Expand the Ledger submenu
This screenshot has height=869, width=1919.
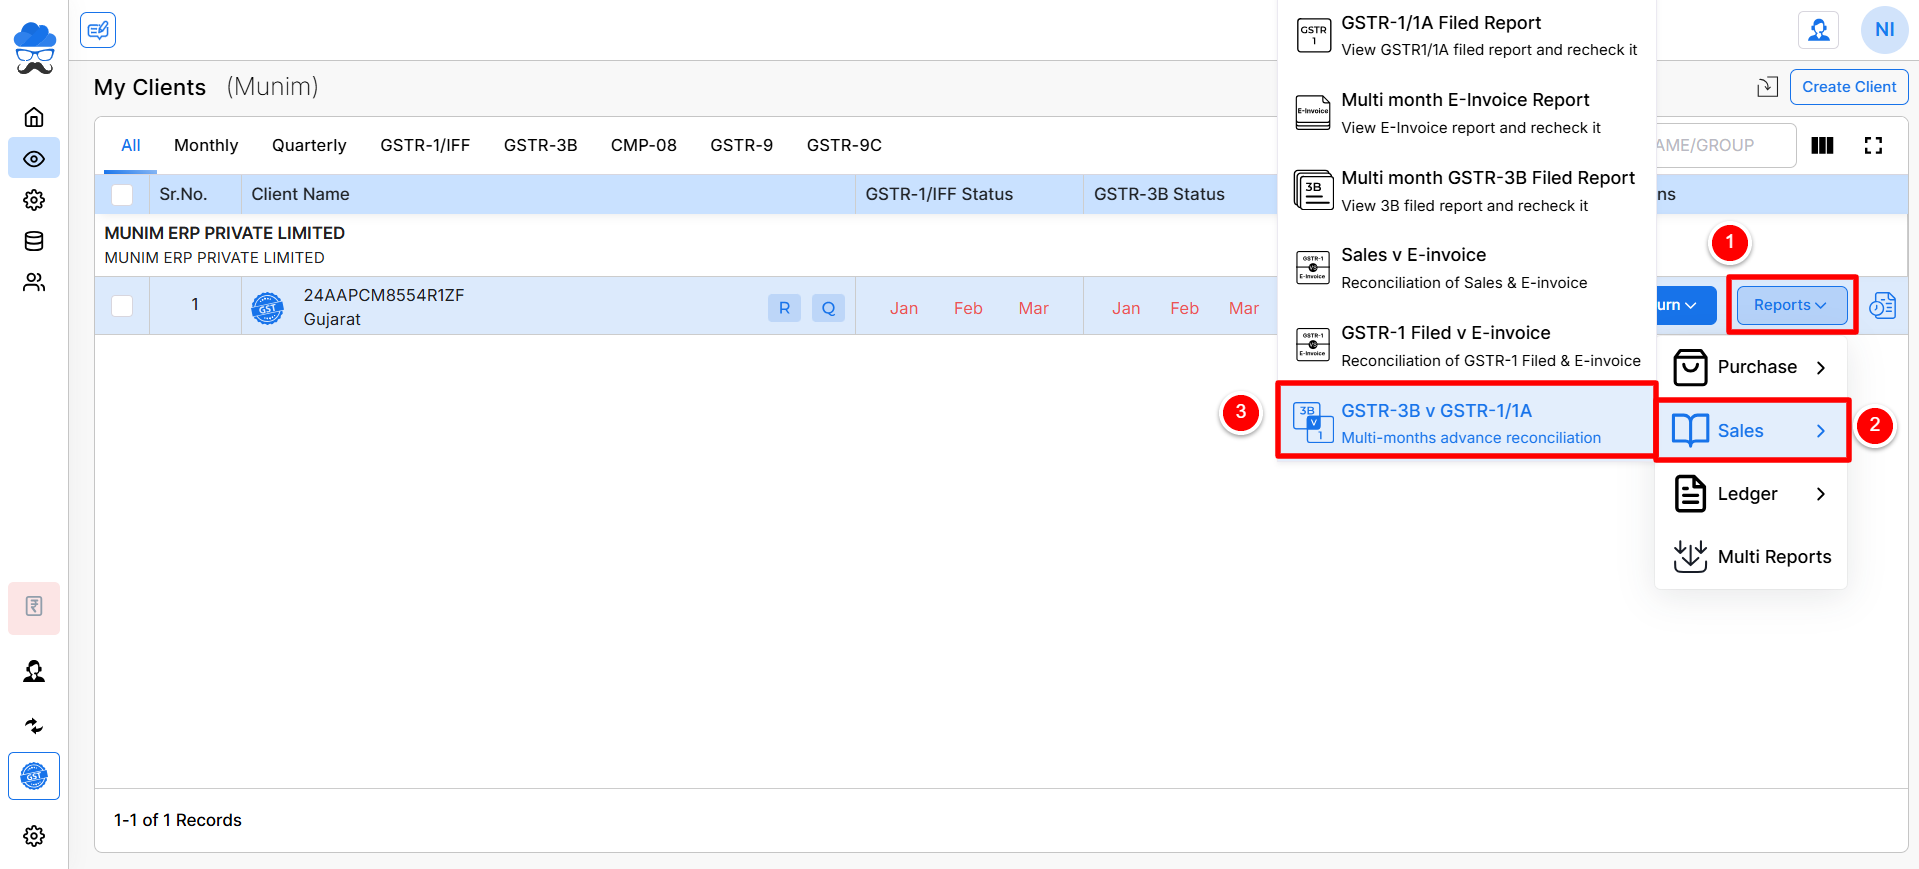1751,494
